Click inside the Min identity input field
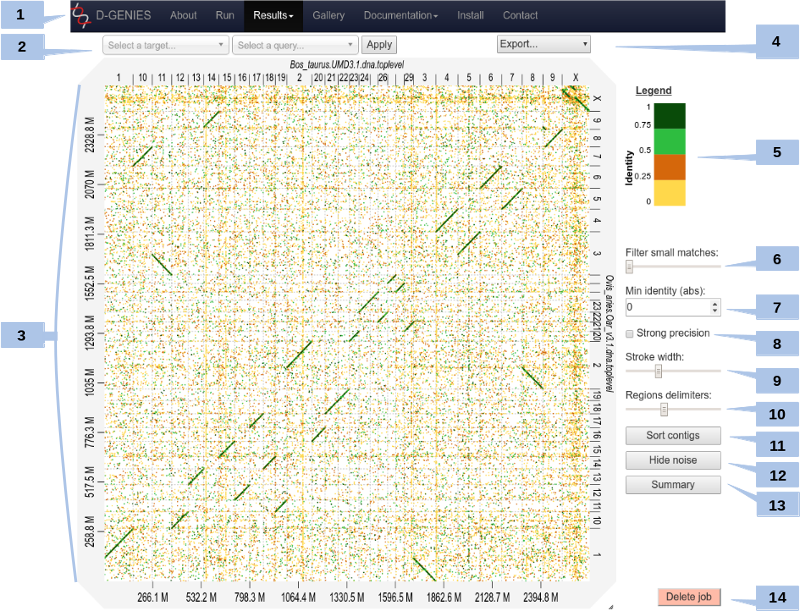 (x=665, y=308)
